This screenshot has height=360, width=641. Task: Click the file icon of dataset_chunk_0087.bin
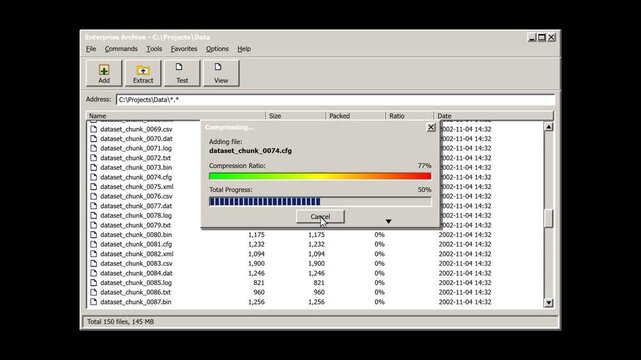pyautogui.click(x=94, y=302)
